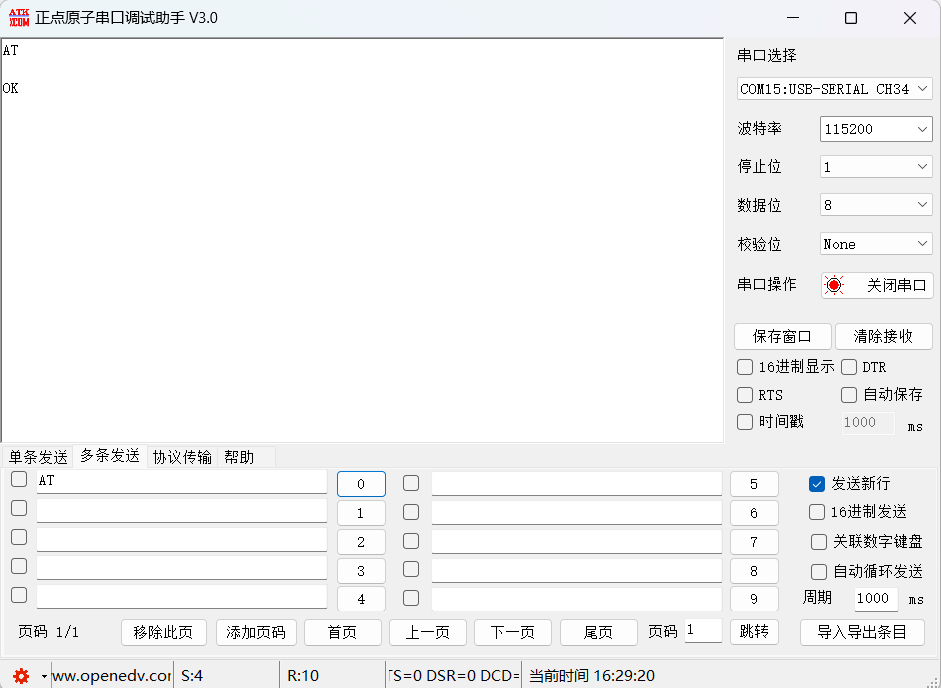Click the input field for row 2
The image size is (941, 688).
(182, 539)
